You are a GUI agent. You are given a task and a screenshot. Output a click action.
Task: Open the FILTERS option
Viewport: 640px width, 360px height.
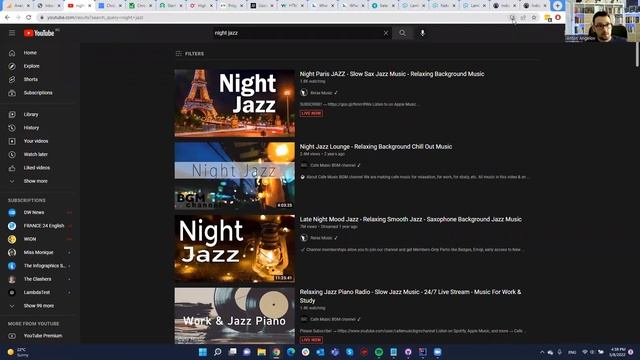click(190, 53)
